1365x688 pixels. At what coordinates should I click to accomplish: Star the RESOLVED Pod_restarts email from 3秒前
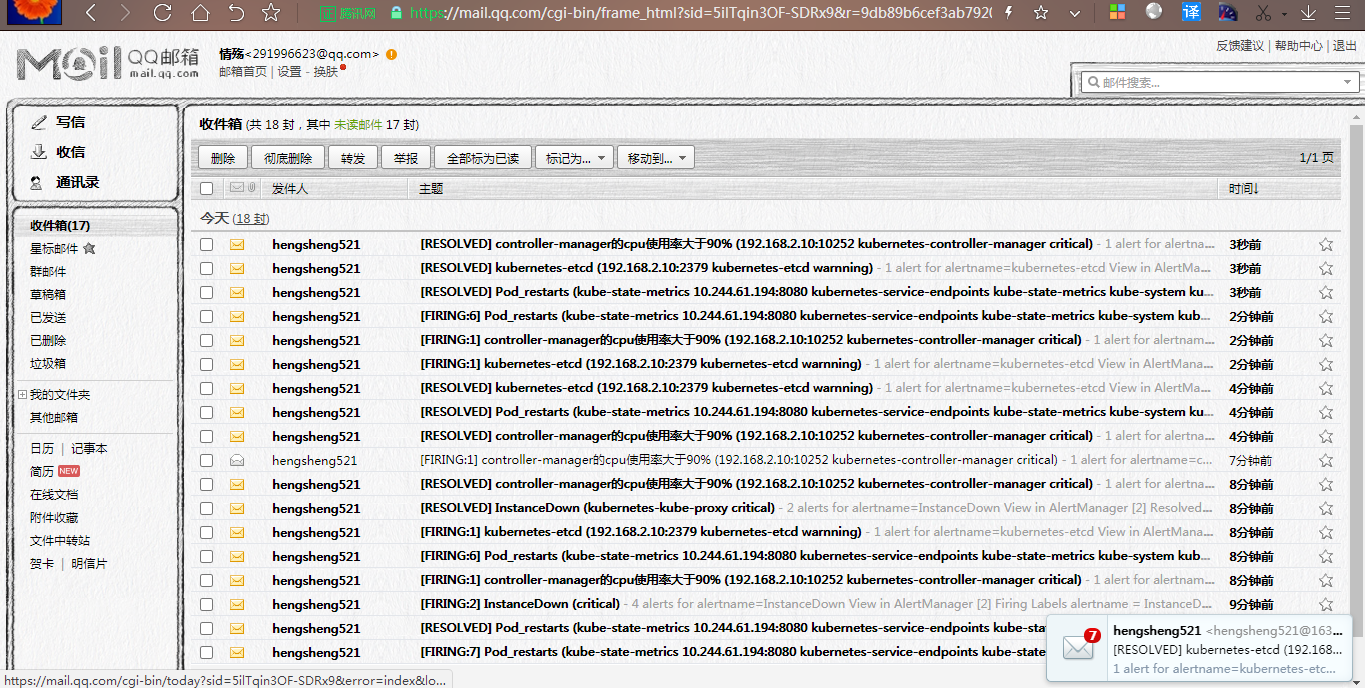(x=1326, y=292)
